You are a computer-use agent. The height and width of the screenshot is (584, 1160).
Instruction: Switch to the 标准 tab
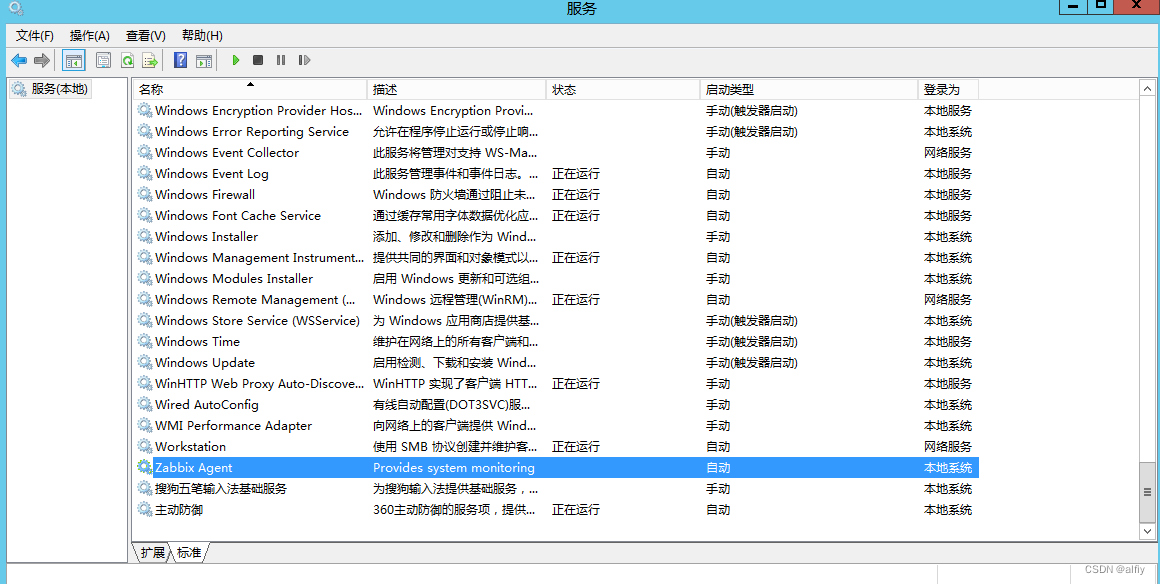click(x=189, y=553)
